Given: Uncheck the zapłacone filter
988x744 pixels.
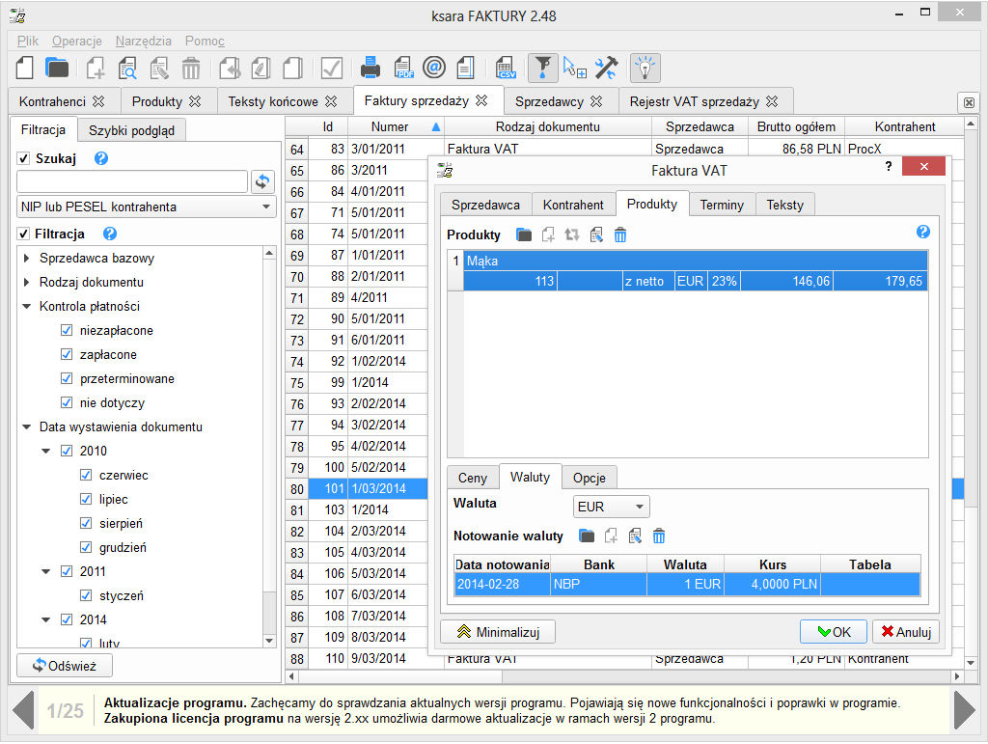Looking at the screenshot, I should pyautogui.click(x=66, y=354).
